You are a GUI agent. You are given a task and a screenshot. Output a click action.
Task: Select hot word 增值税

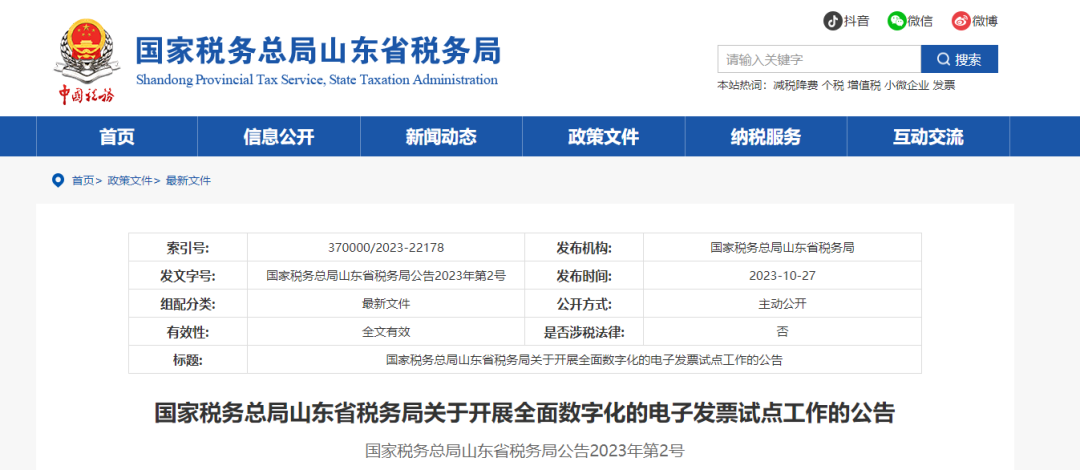coord(864,85)
